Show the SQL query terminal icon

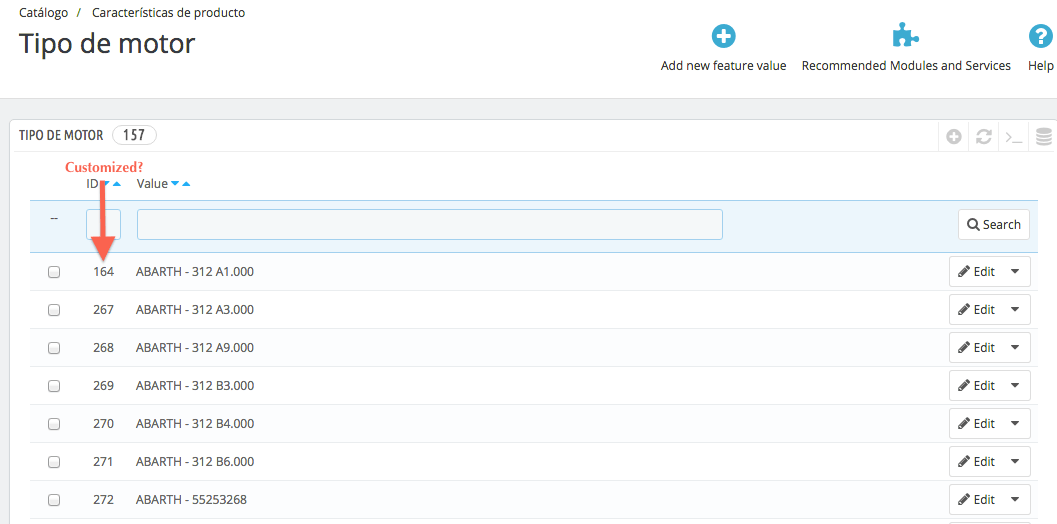[1014, 137]
